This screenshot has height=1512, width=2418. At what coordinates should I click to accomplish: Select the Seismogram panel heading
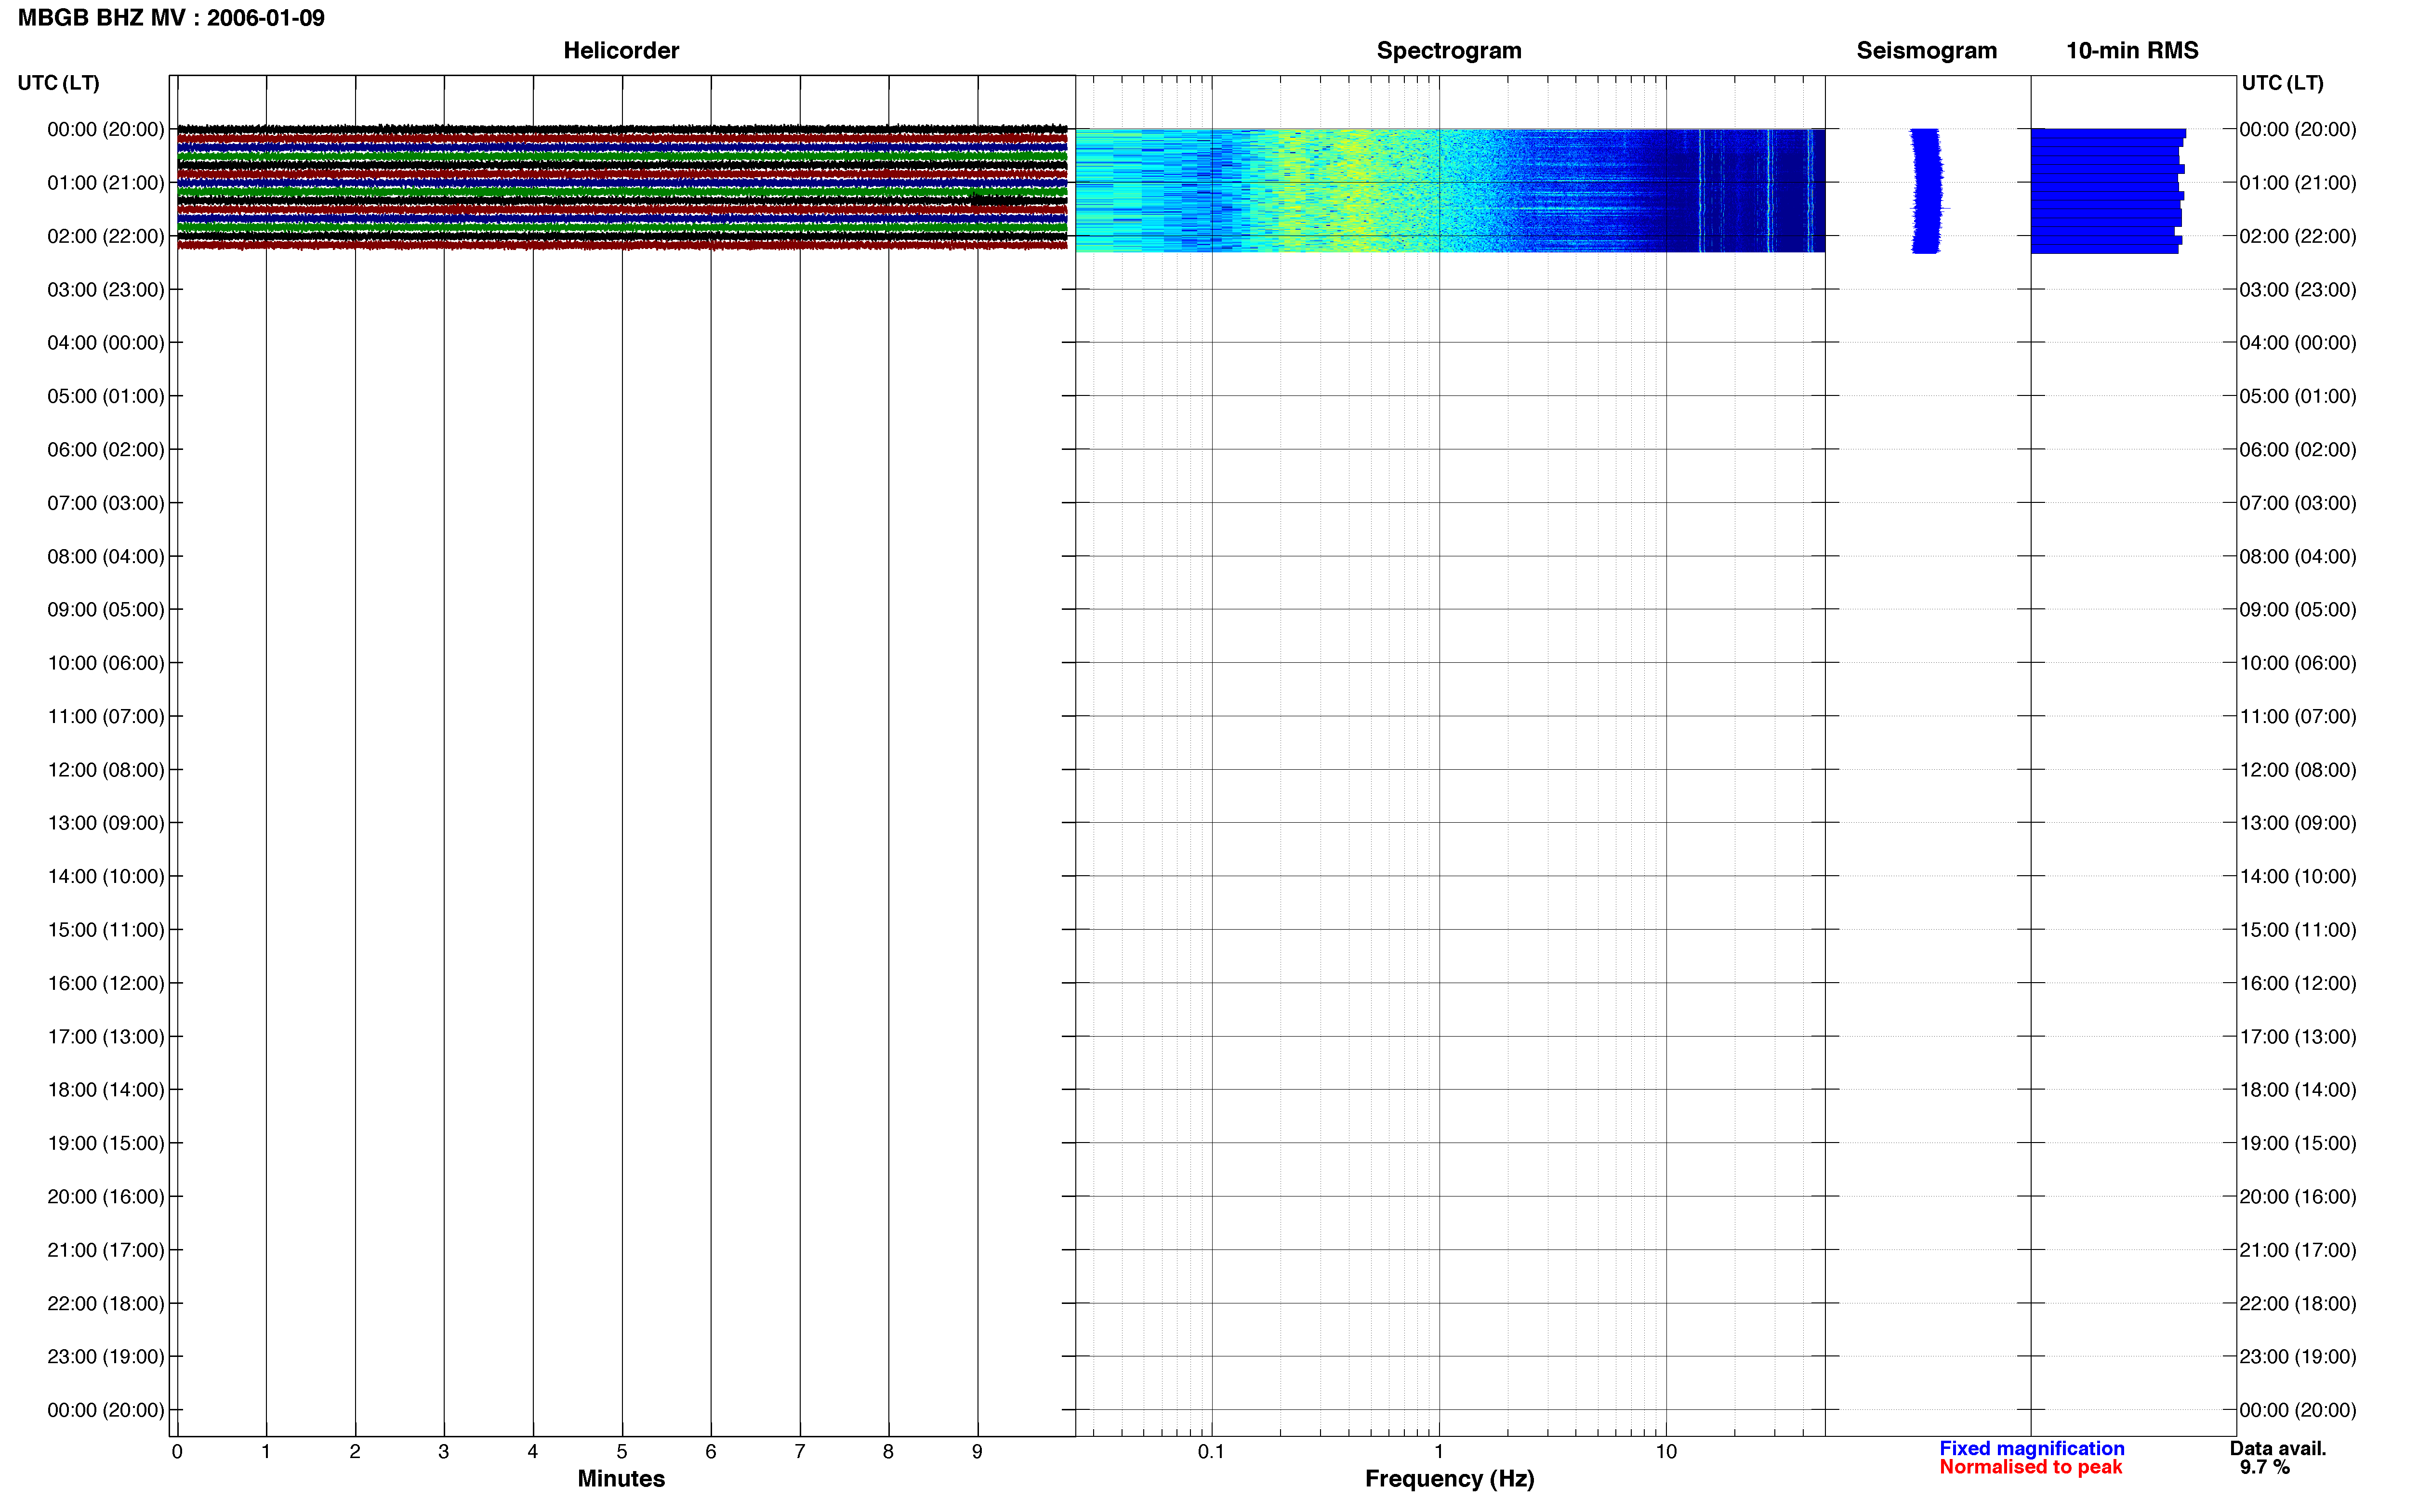[1926, 51]
